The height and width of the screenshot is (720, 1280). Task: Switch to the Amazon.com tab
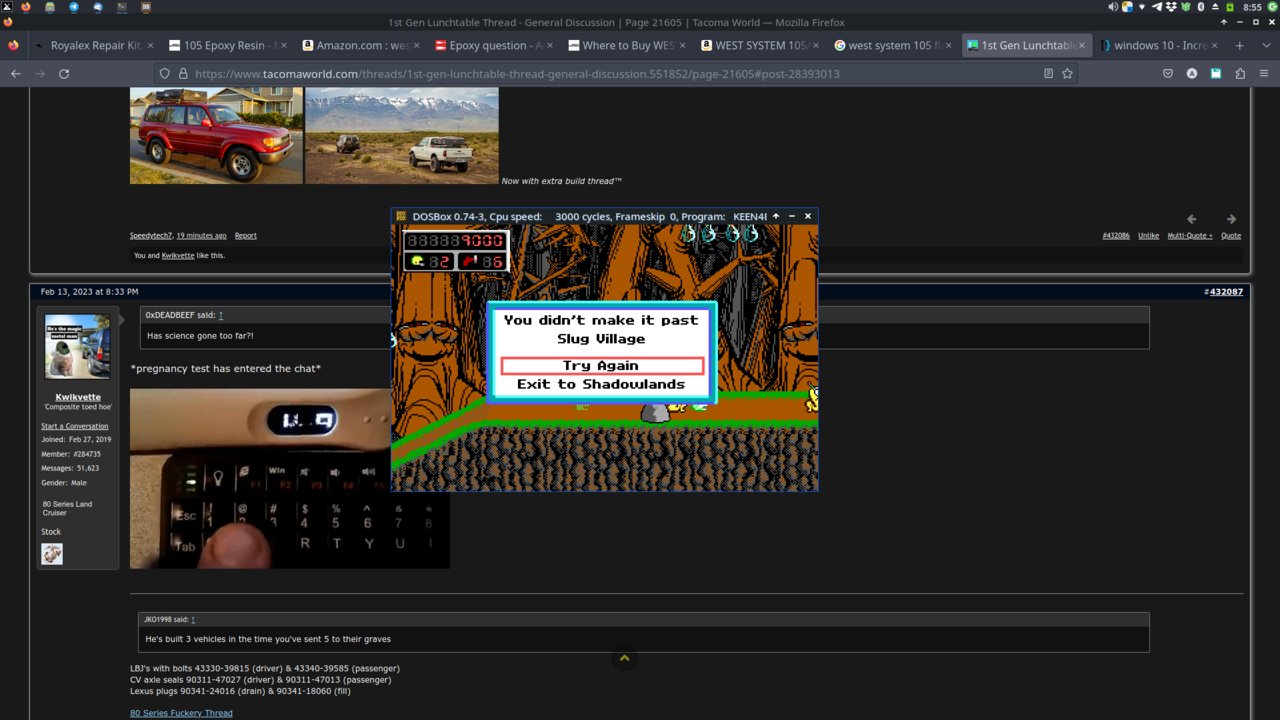[359, 45]
